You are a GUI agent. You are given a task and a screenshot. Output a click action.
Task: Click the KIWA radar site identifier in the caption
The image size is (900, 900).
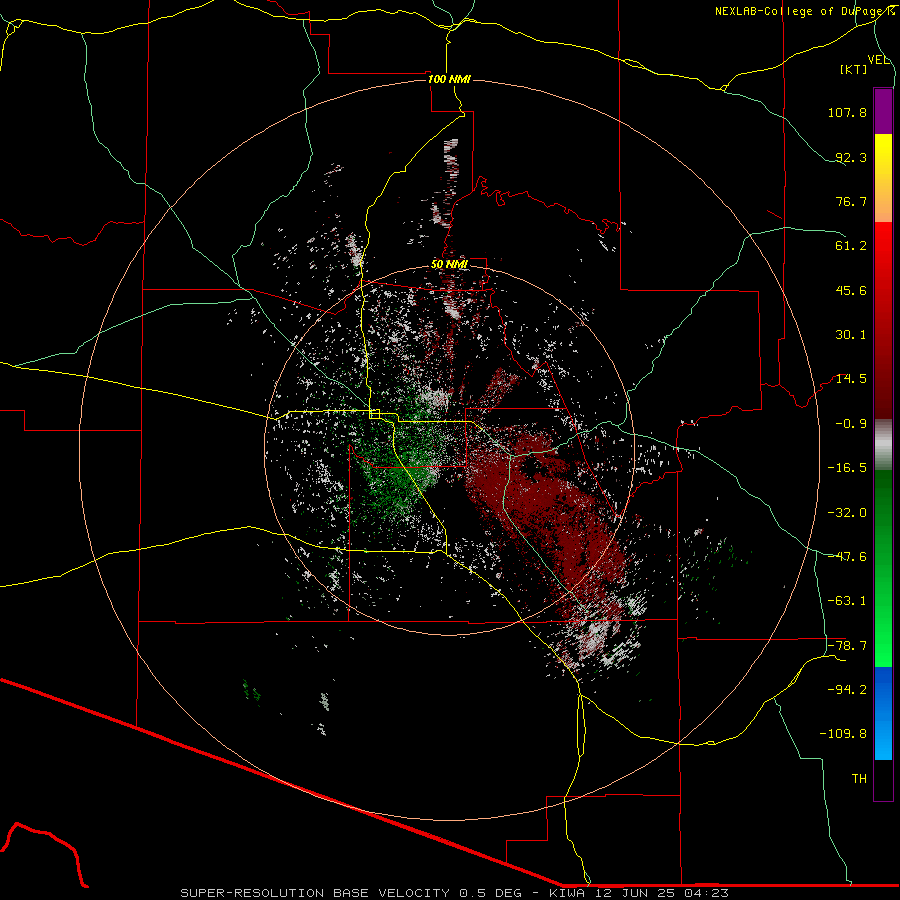(x=568, y=893)
